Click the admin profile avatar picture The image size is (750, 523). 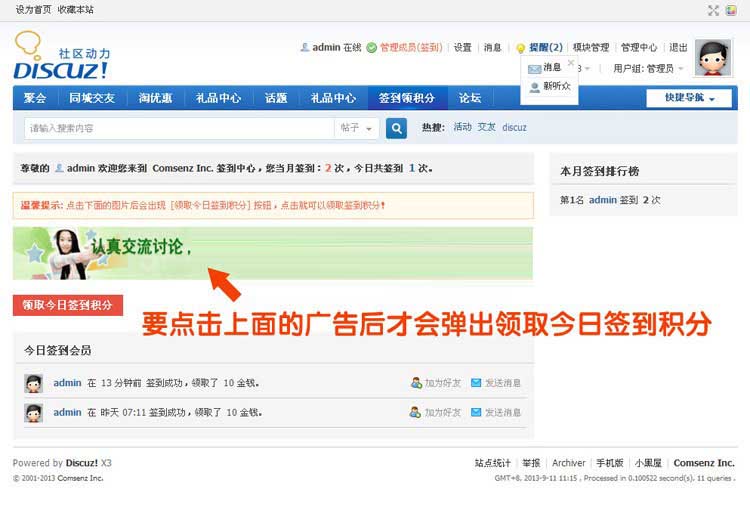click(713, 57)
